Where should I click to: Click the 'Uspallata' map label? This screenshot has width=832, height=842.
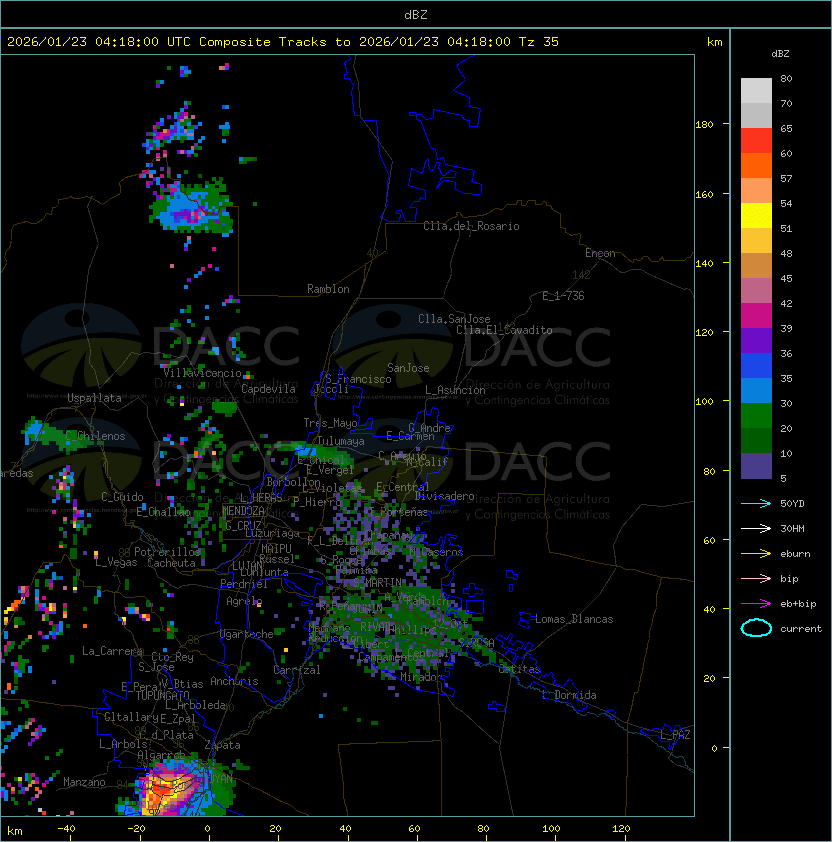click(94, 398)
